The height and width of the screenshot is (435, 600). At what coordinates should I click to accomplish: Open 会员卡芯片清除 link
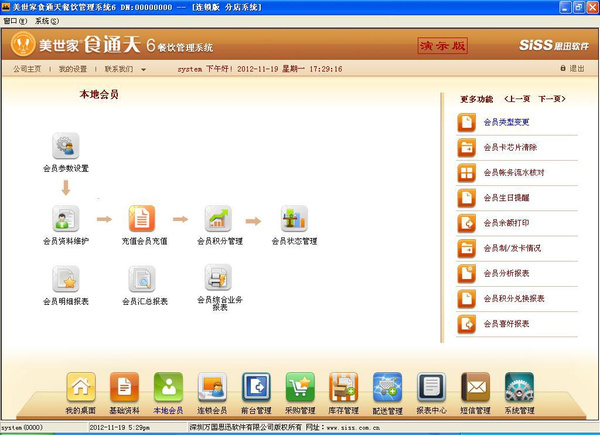[x=510, y=148]
